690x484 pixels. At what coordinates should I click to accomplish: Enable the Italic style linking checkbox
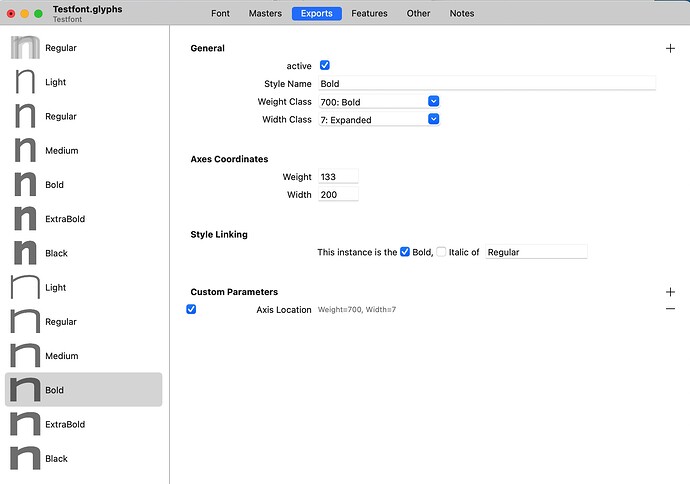441,252
